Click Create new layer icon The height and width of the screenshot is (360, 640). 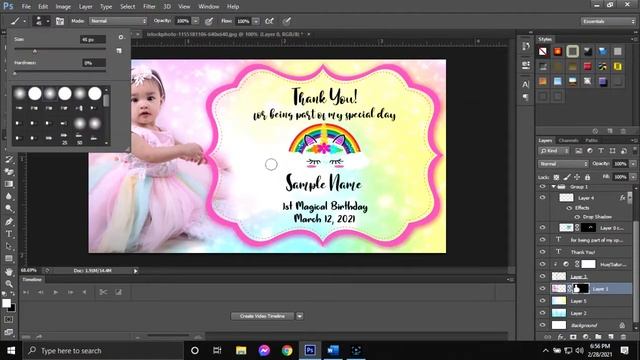[611, 337]
